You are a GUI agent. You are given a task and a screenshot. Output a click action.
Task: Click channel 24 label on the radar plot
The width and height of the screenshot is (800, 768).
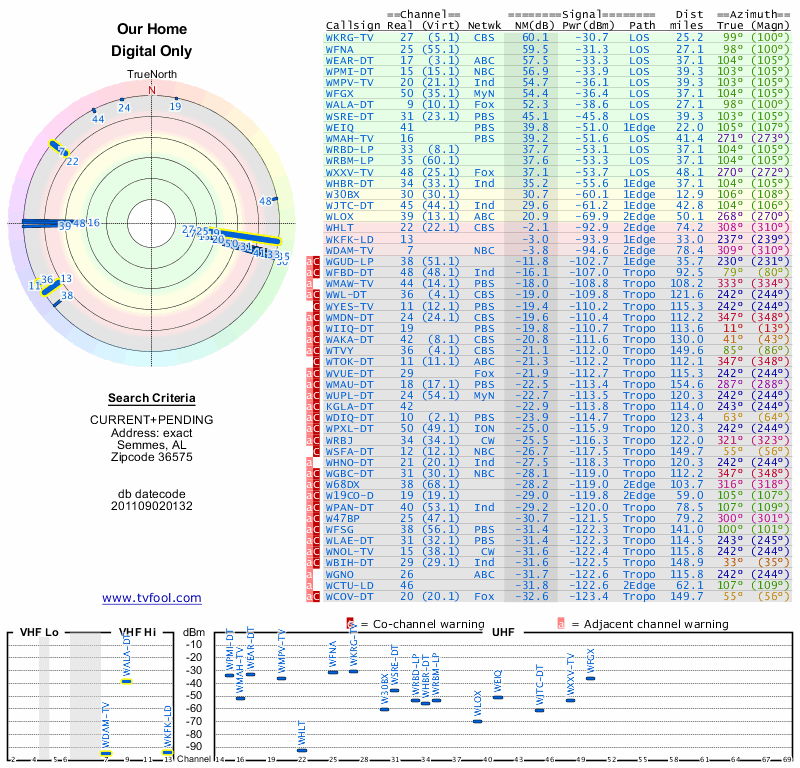(x=124, y=108)
